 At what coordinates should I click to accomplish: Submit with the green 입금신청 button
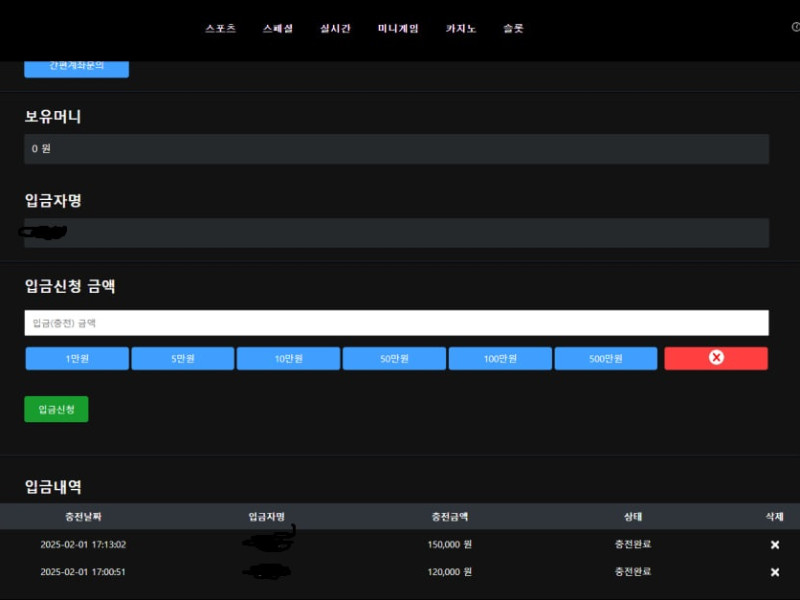pos(56,409)
